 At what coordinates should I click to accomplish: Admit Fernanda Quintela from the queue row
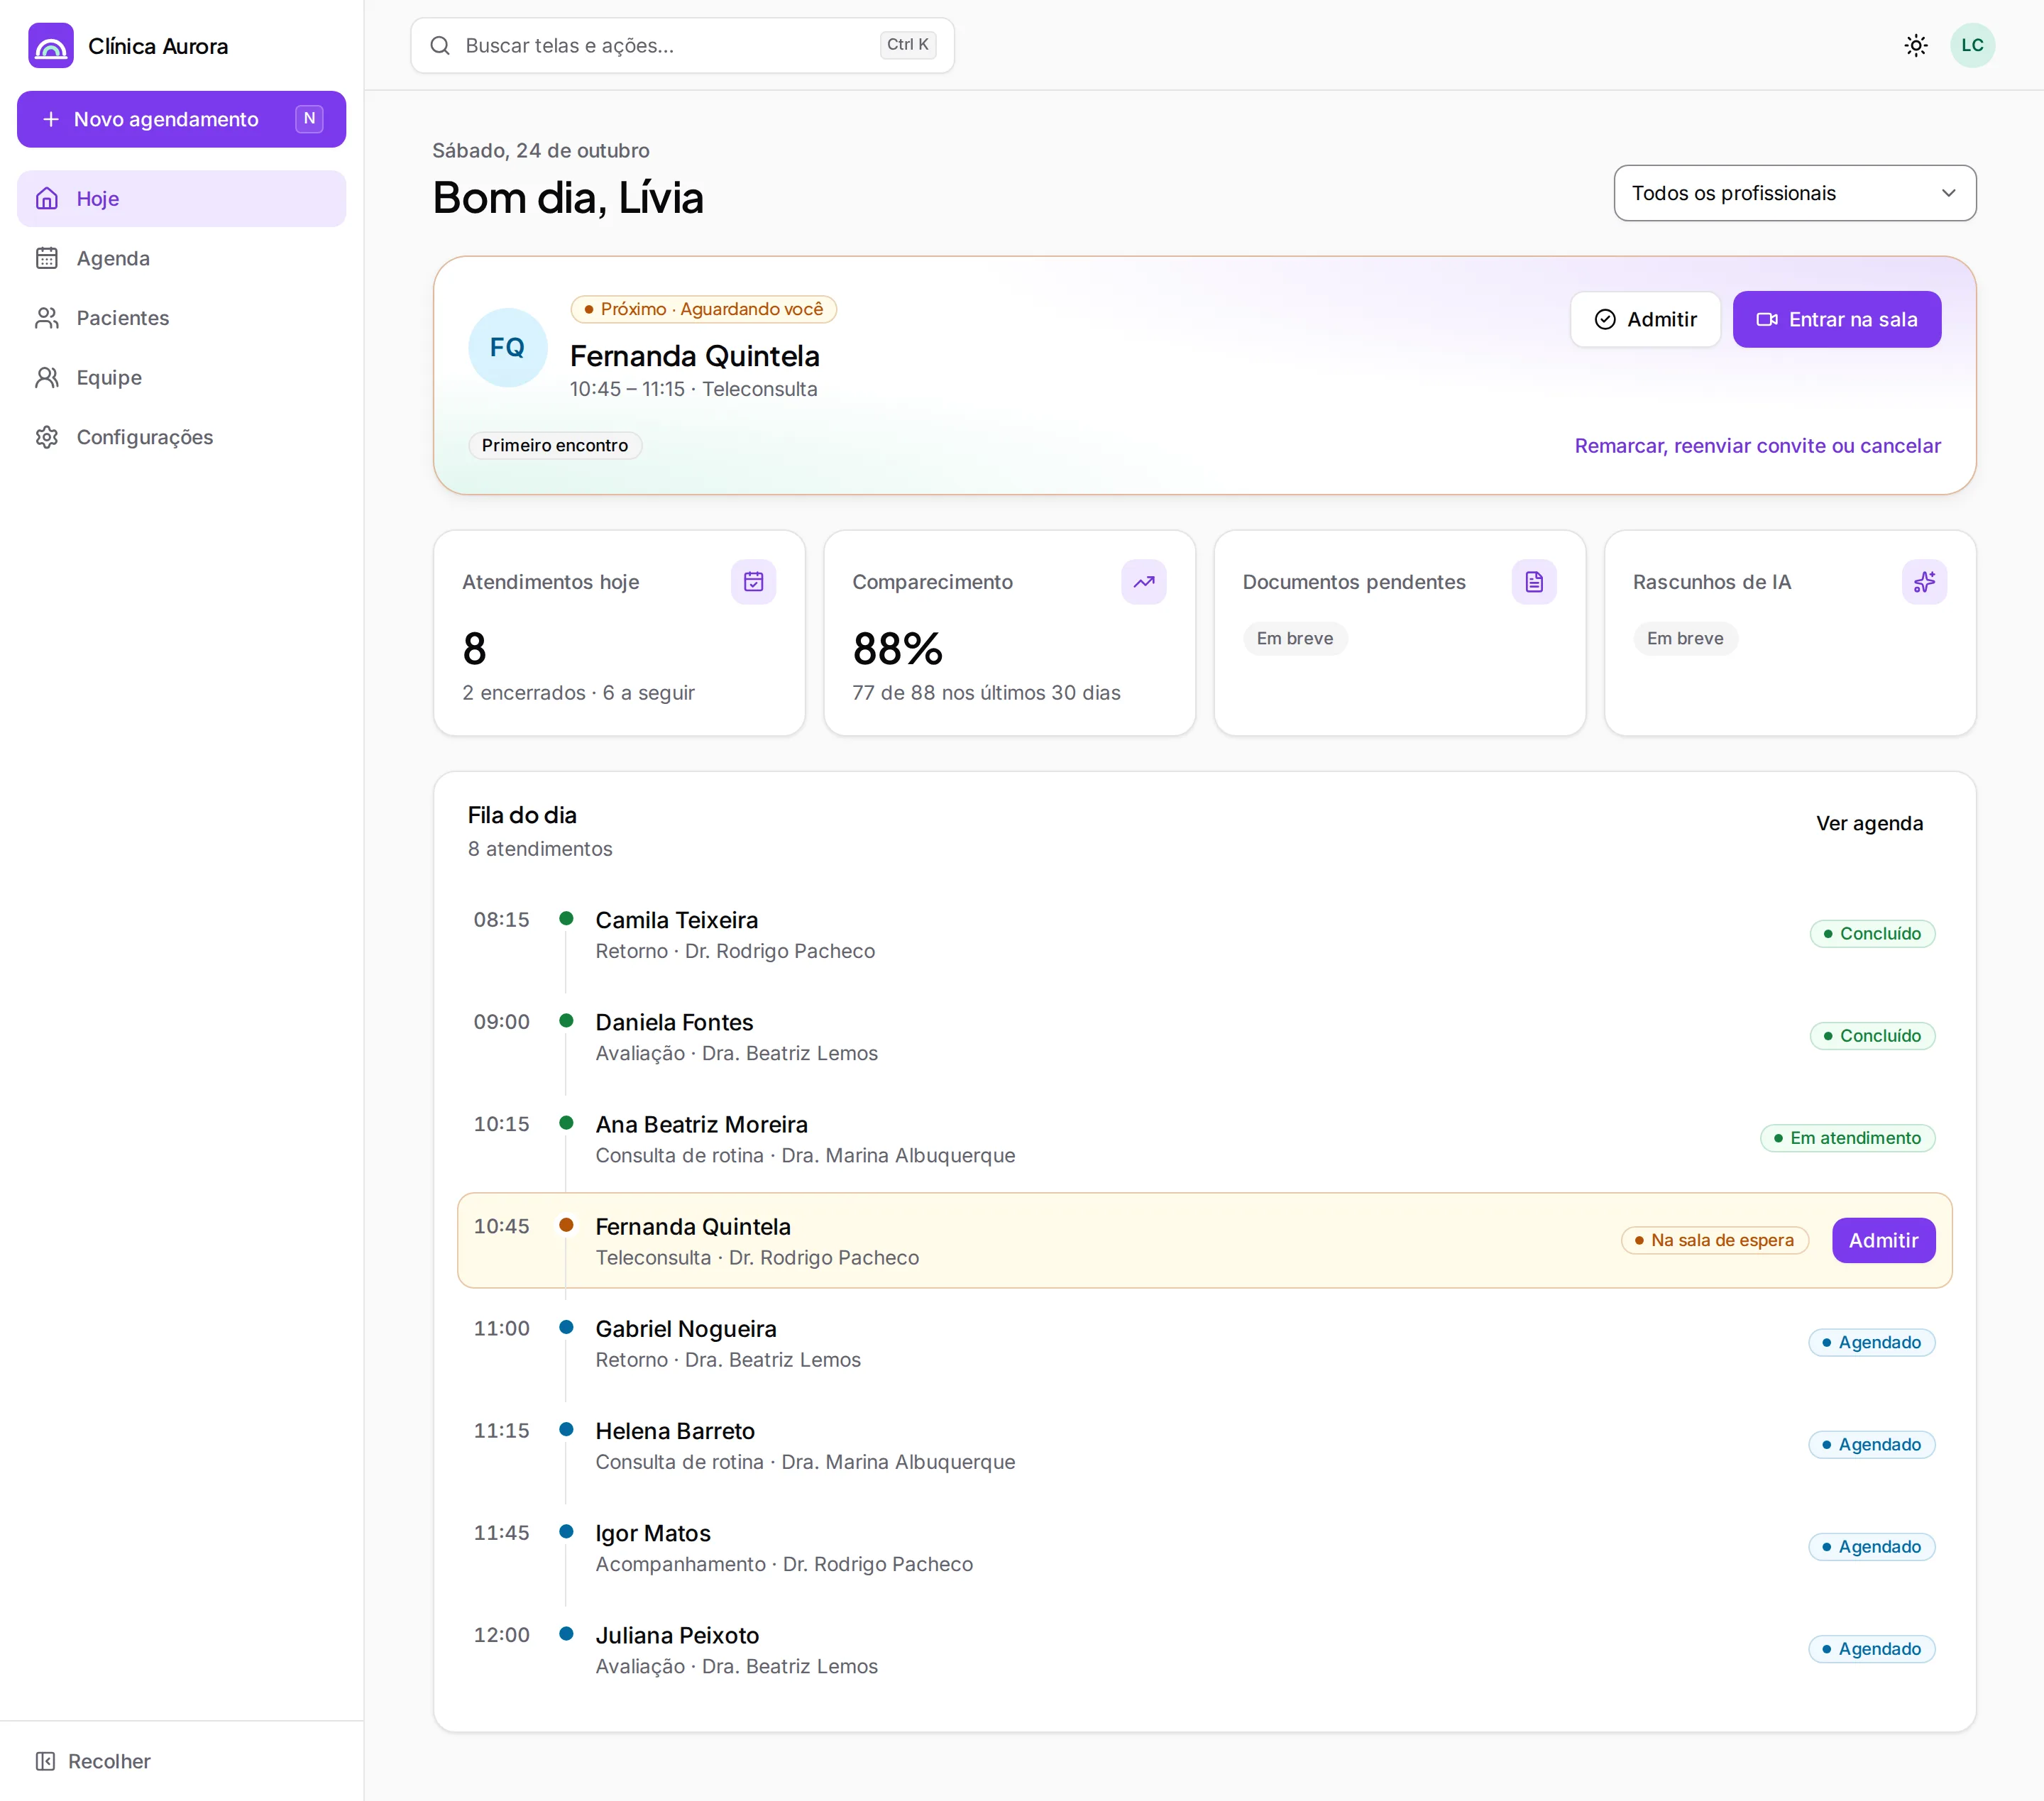1883,1240
